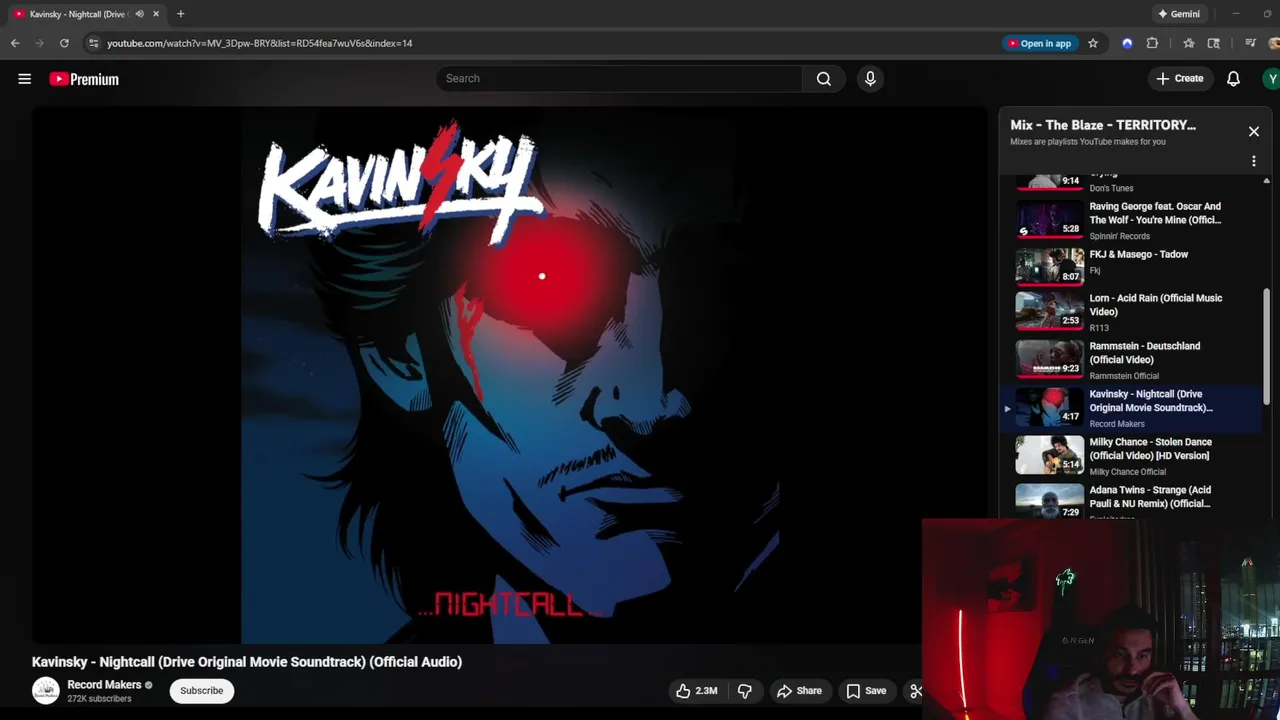Click the blue circular extension icon
1280x720 pixels.
1127,43
